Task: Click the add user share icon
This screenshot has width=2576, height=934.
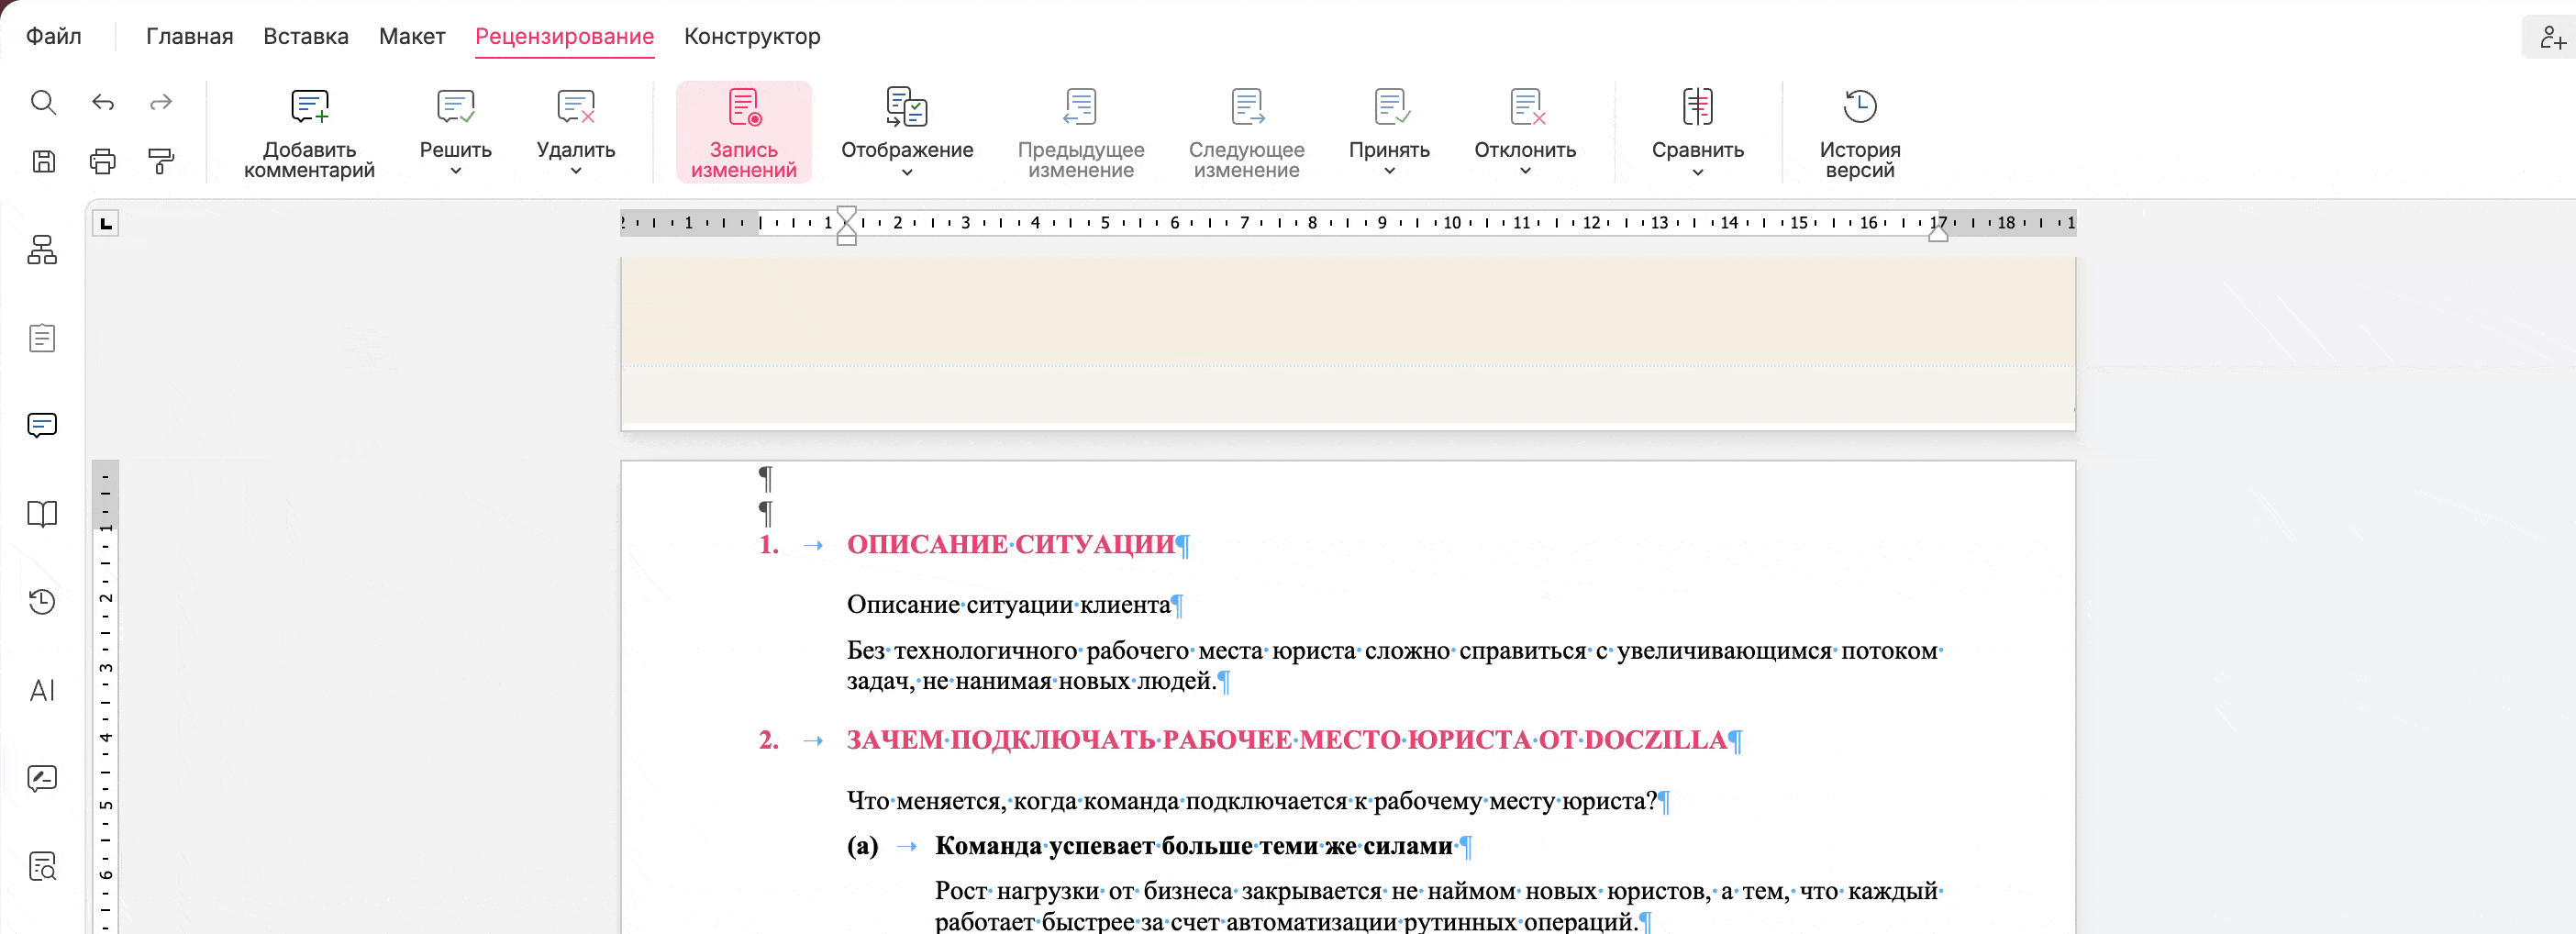Action: (x=2552, y=38)
